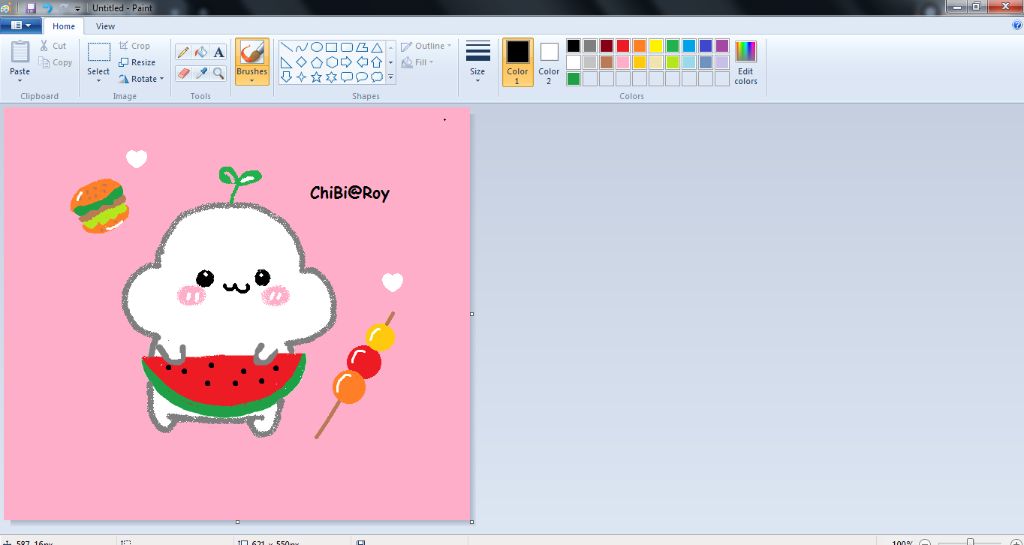Pick the red color swatch
Screen dimensions: 1024x545
tap(623, 46)
